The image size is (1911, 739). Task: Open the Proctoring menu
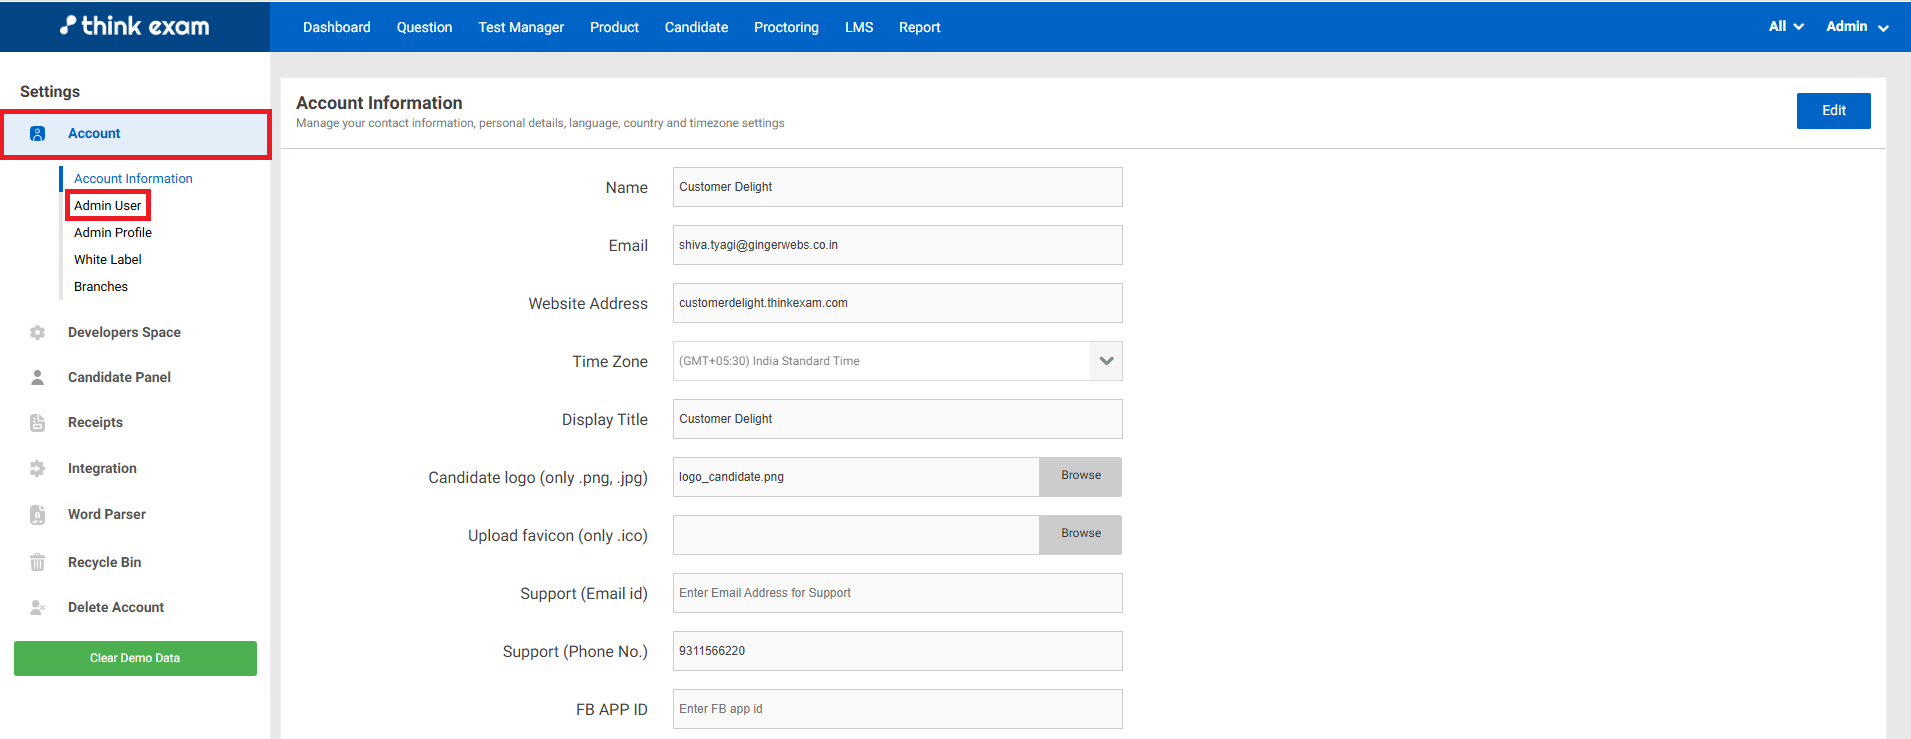pyautogui.click(x=786, y=27)
